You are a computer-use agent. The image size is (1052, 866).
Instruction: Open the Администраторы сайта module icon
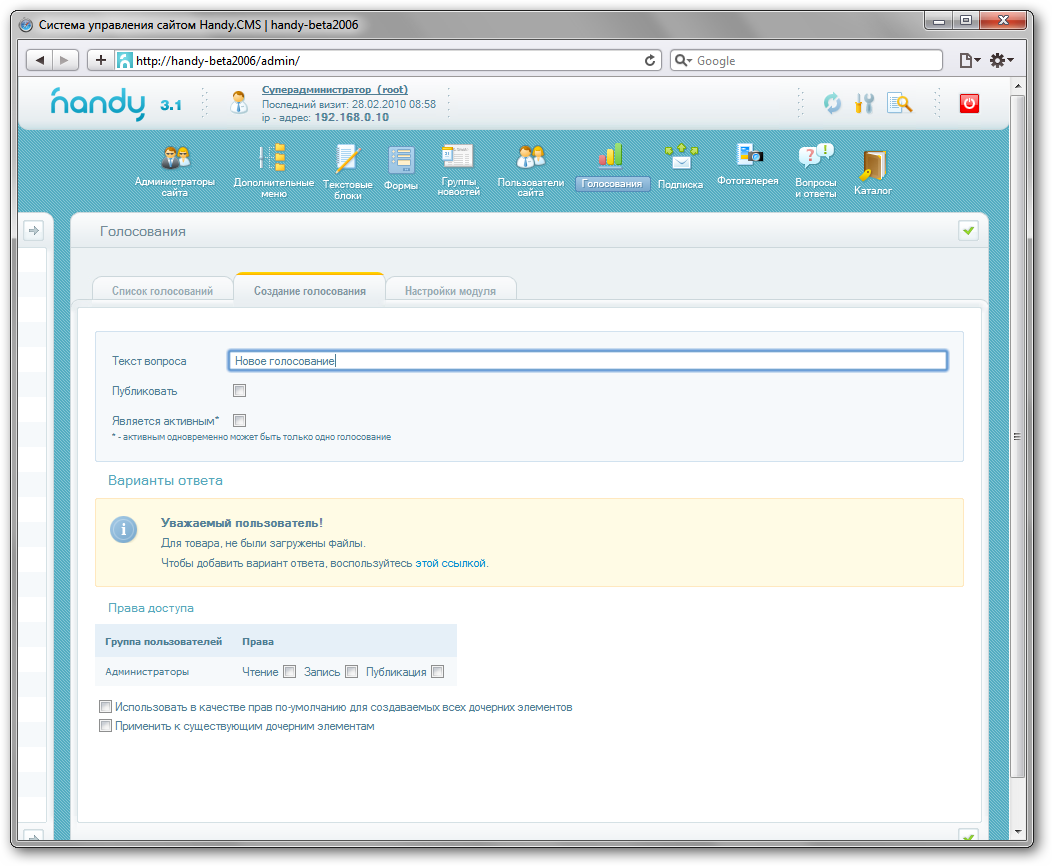(176, 160)
